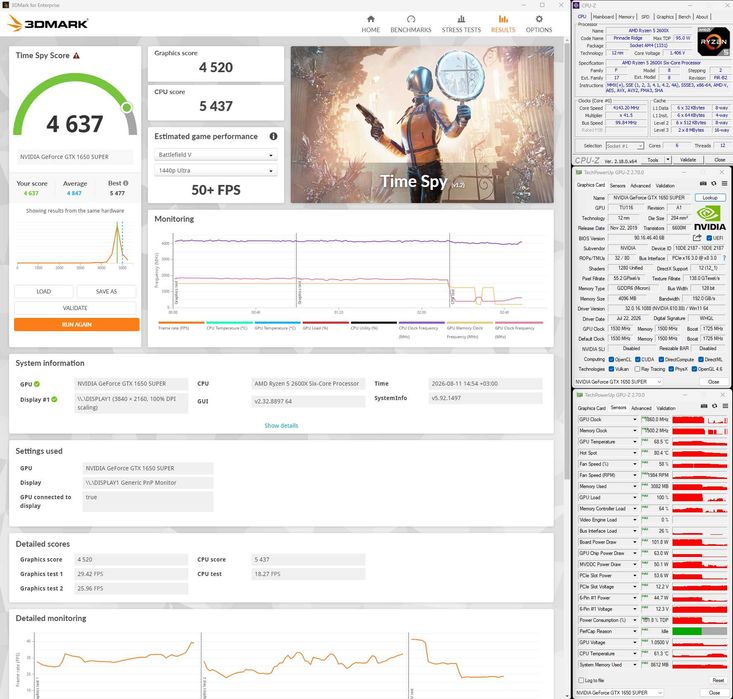Open the Socket #1 selection dropdown in CPU-Z
Image resolution: width=733 pixels, height=699 pixels.
click(x=625, y=146)
